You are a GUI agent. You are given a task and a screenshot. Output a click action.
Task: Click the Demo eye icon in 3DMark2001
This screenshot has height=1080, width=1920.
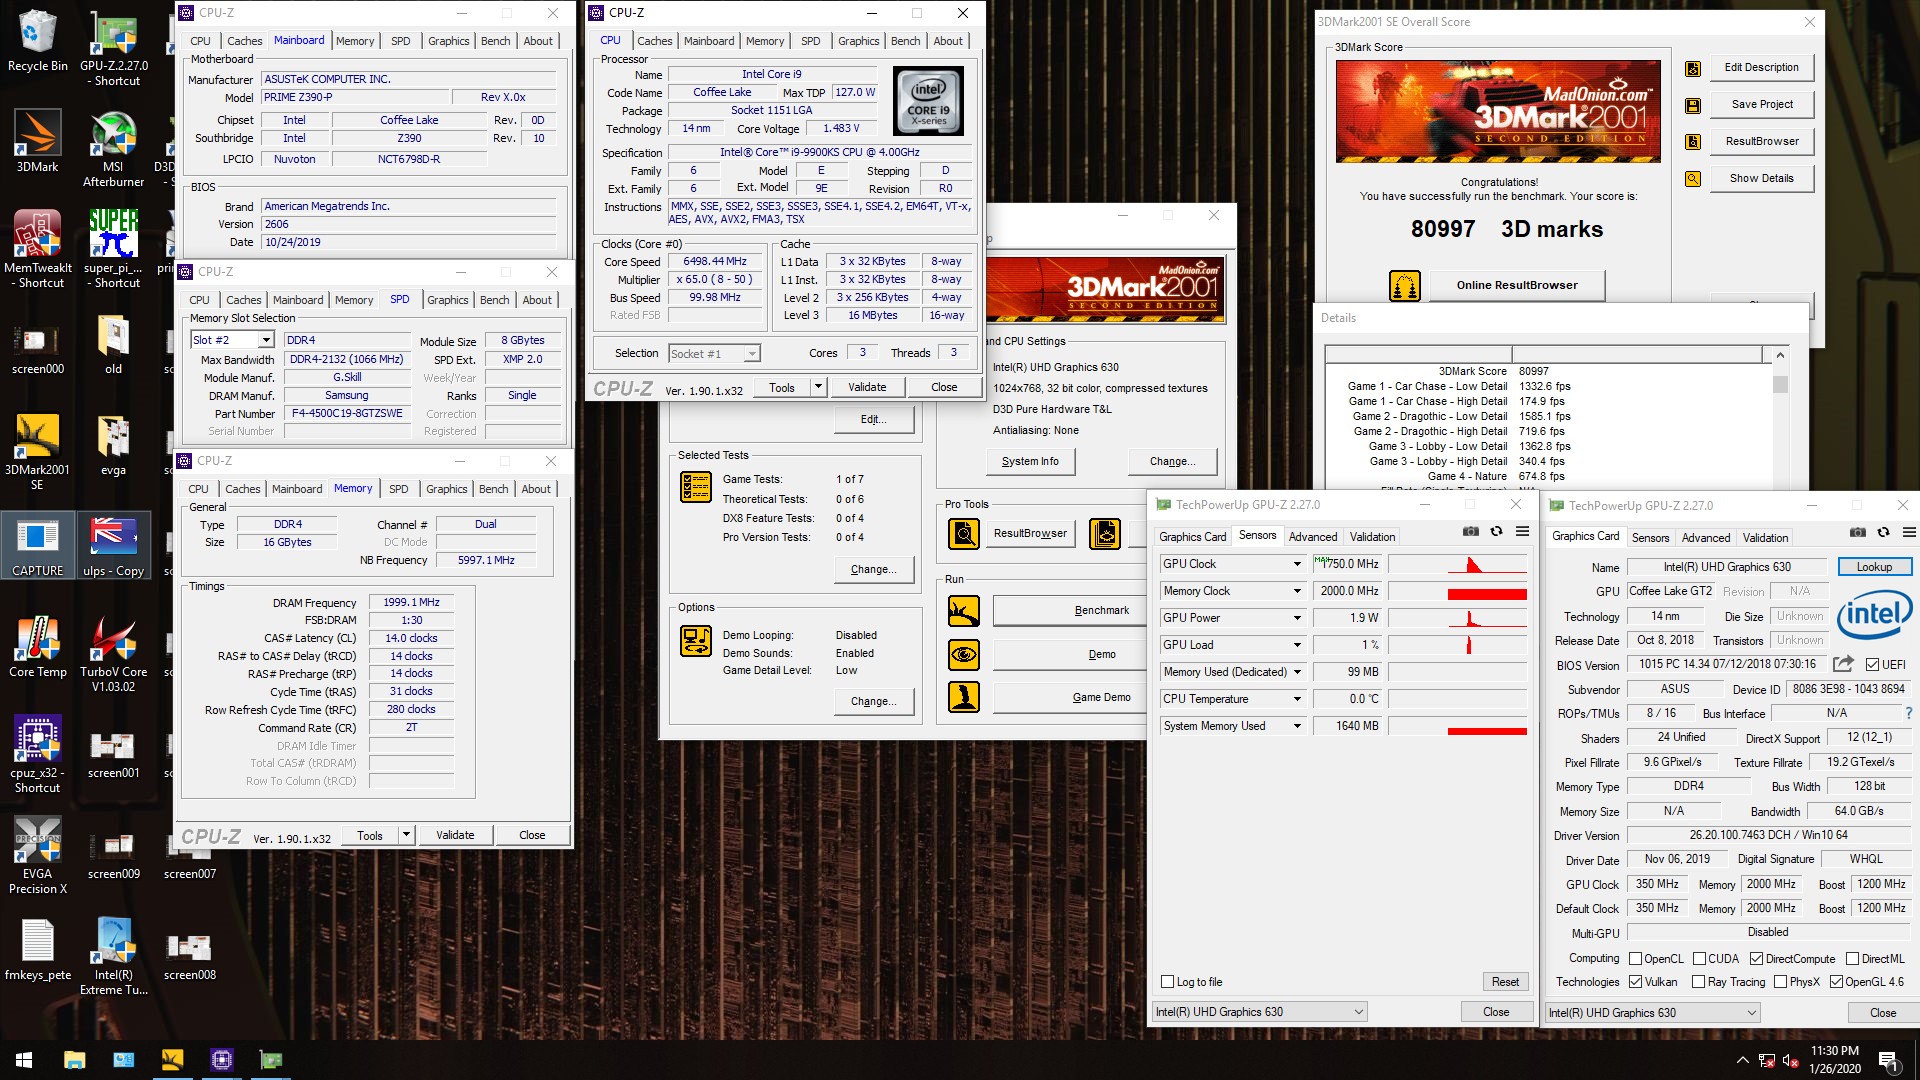coord(964,654)
